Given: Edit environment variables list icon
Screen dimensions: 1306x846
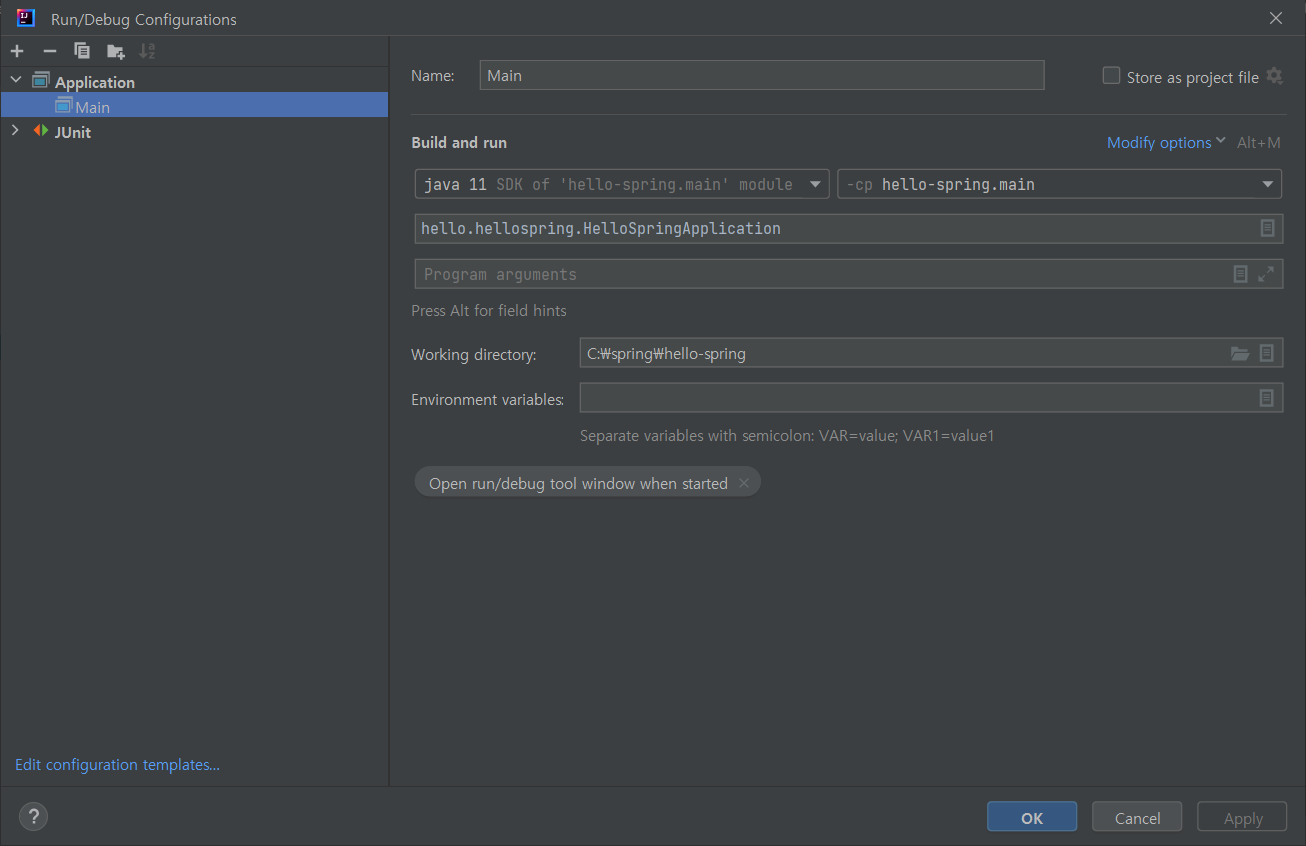Looking at the screenshot, I should 1267,398.
